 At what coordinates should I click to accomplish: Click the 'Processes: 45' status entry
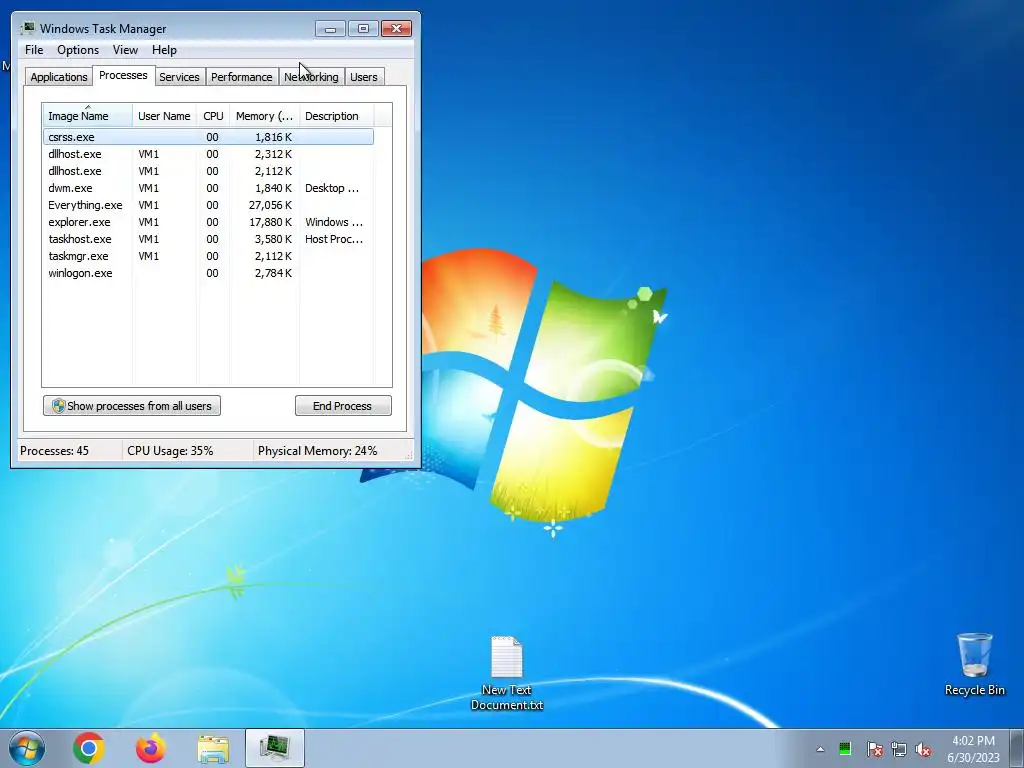click(54, 451)
